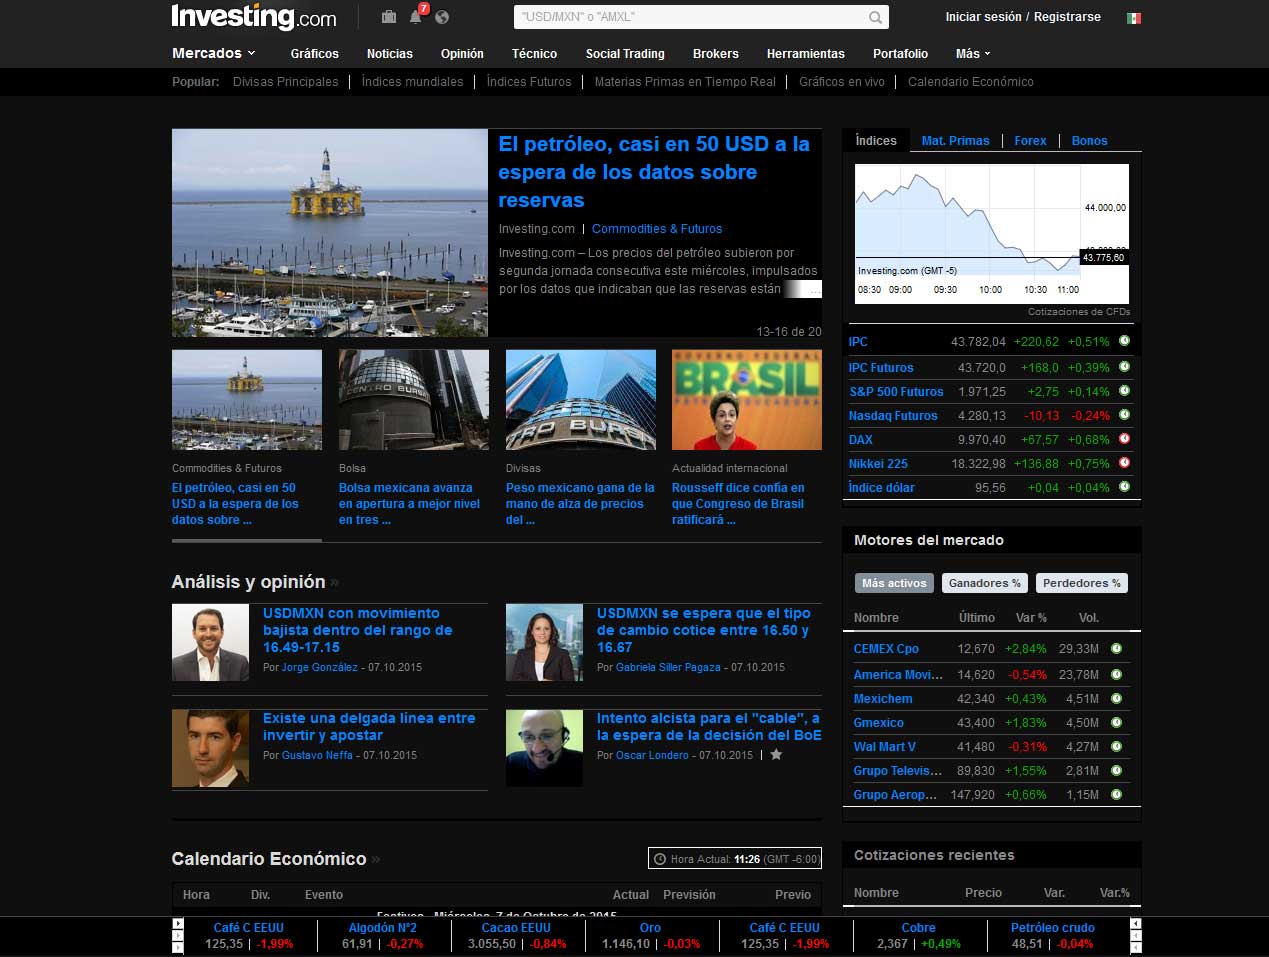Click inside the USD/MXN search field
1269x957 pixels.
[690, 16]
